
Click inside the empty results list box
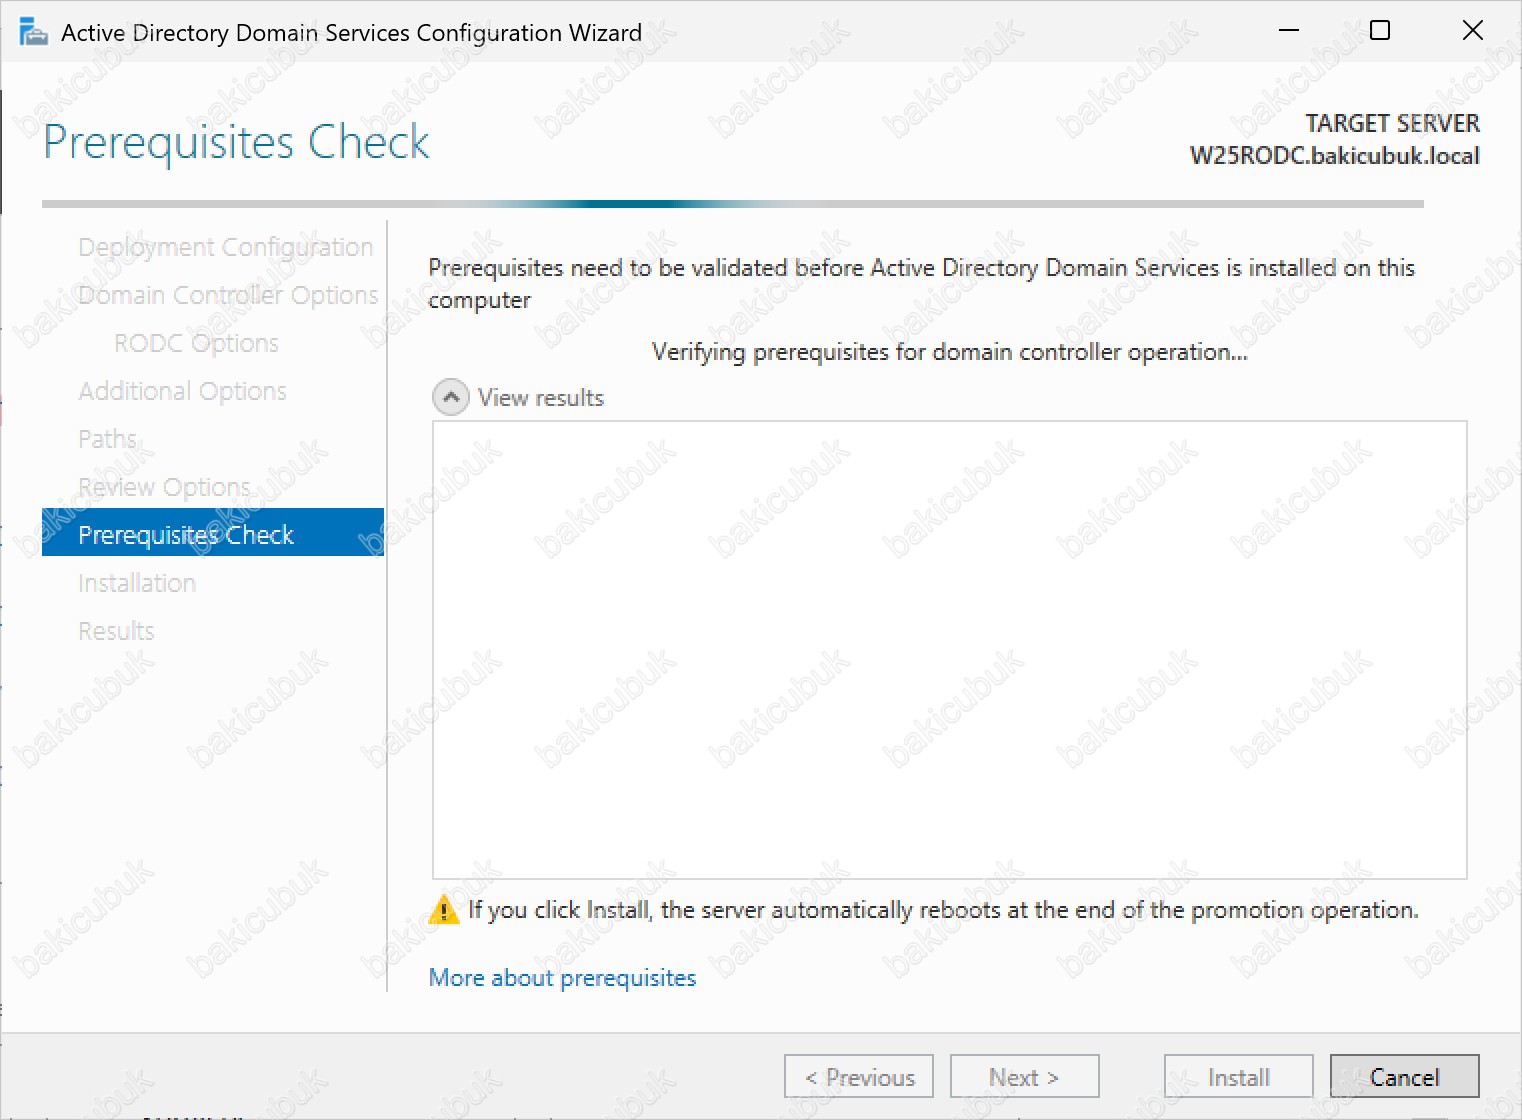[x=949, y=650]
